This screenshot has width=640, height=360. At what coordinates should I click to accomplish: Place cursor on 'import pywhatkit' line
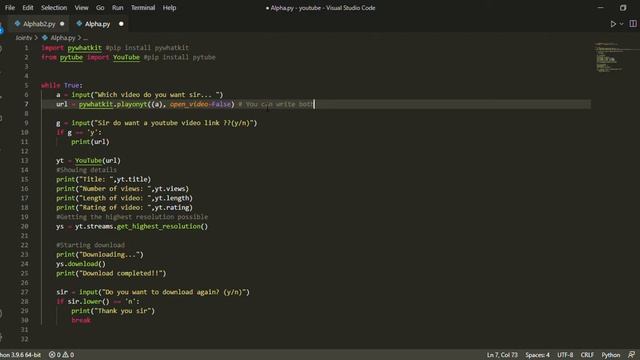[x=115, y=48]
